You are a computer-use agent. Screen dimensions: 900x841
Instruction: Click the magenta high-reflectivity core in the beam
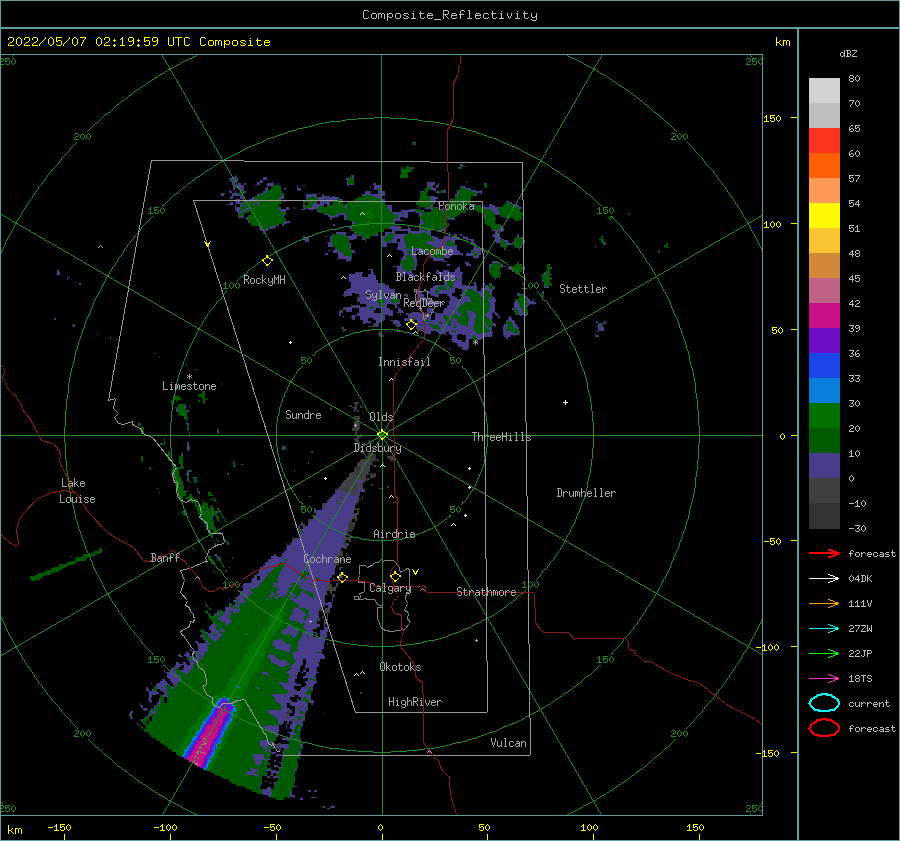point(210,735)
